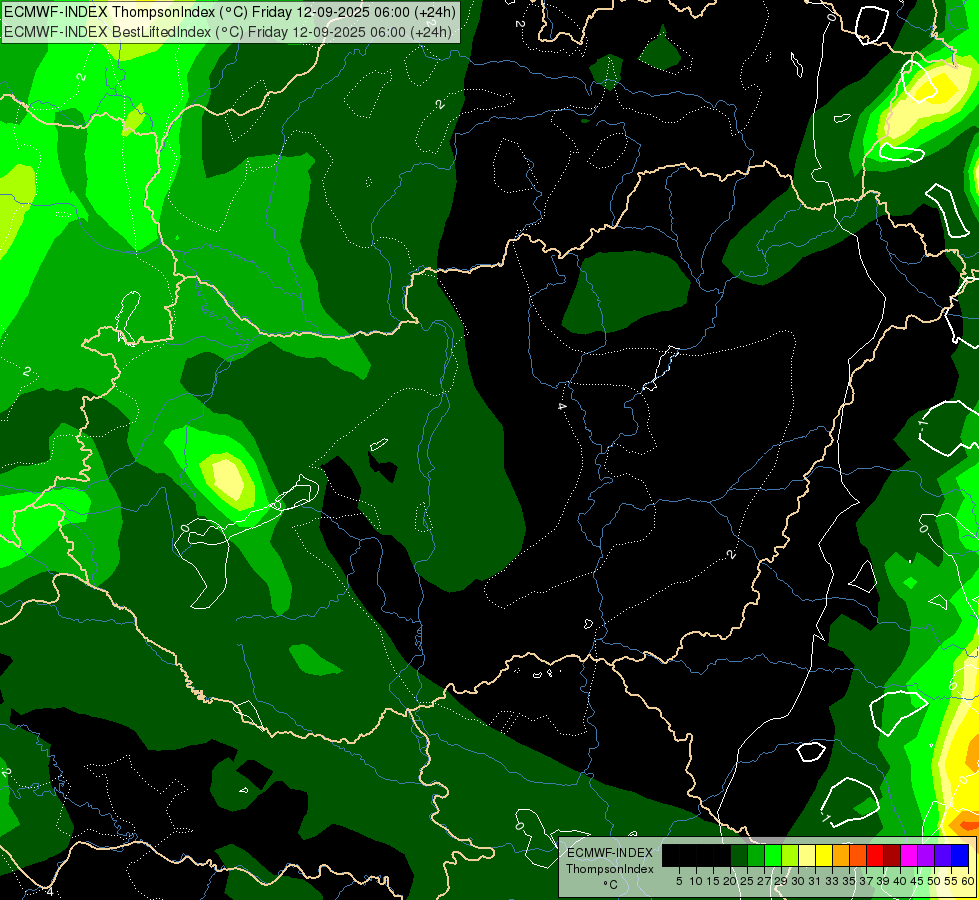Viewport: 979px width, 900px height.
Task: Click the legend tick label '29'
Action: click(x=781, y=881)
